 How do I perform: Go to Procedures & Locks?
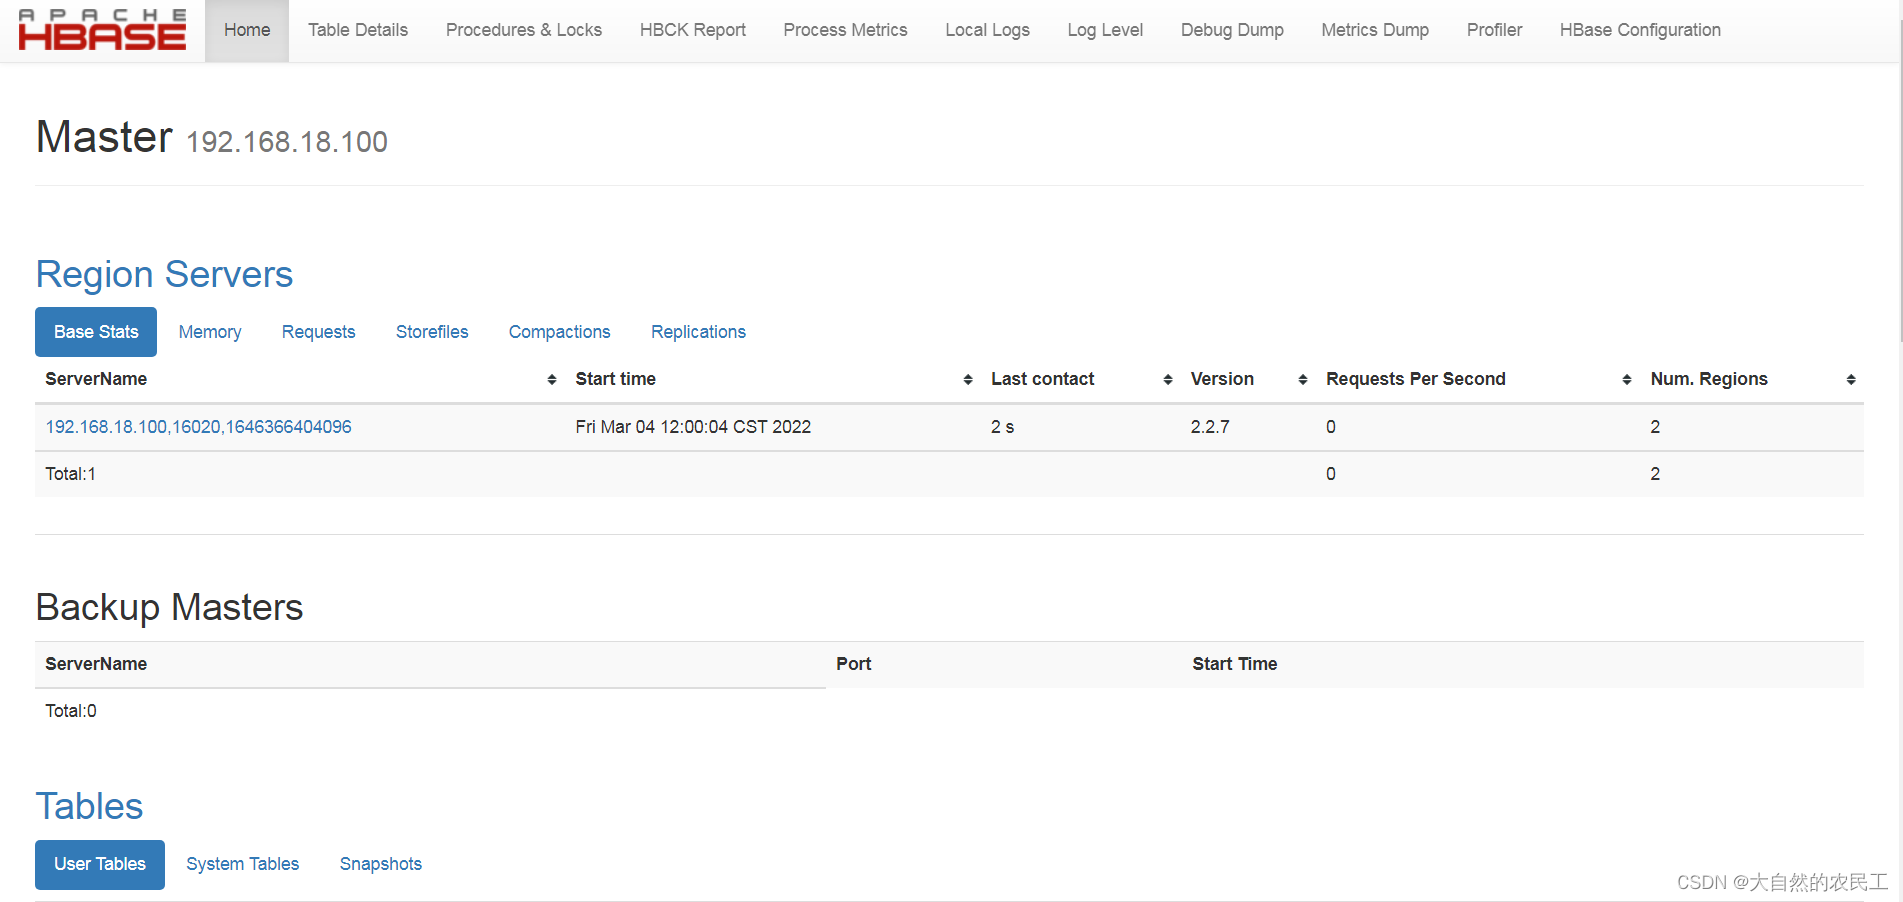pyautogui.click(x=524, y=30)
